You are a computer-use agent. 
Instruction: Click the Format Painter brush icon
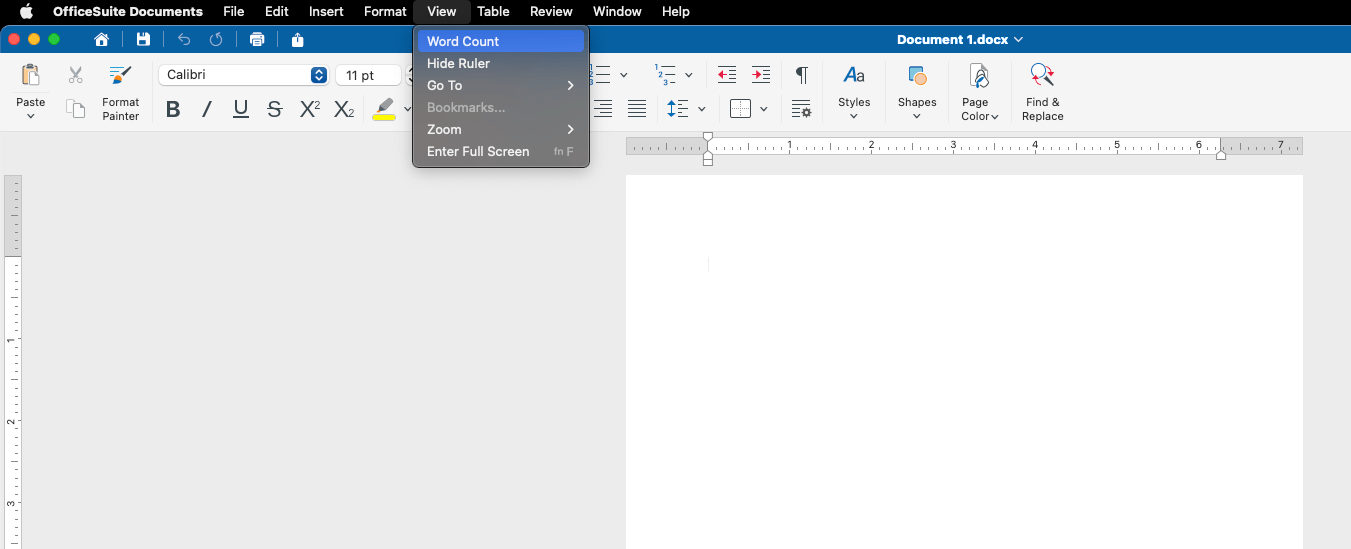(x=120, y=76)
